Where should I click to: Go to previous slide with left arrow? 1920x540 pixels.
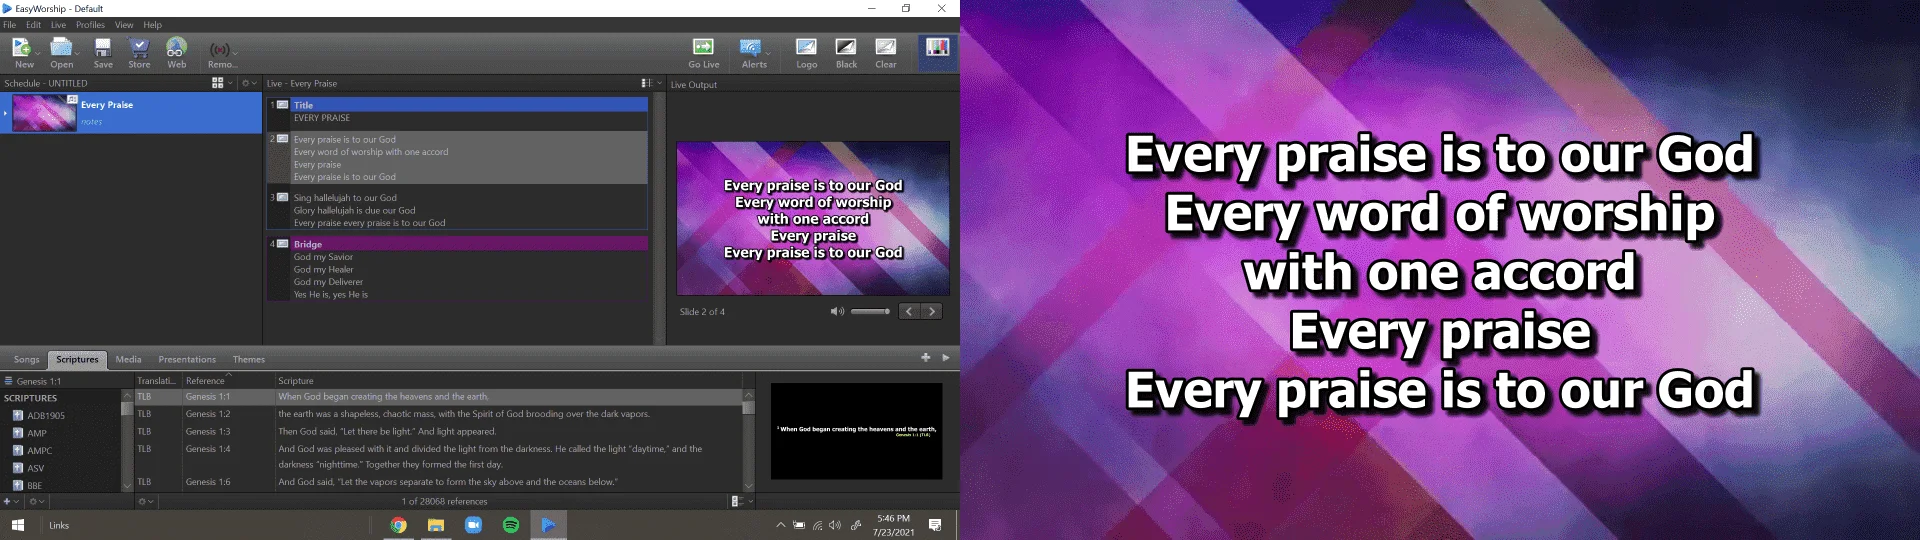pos(909,312)
